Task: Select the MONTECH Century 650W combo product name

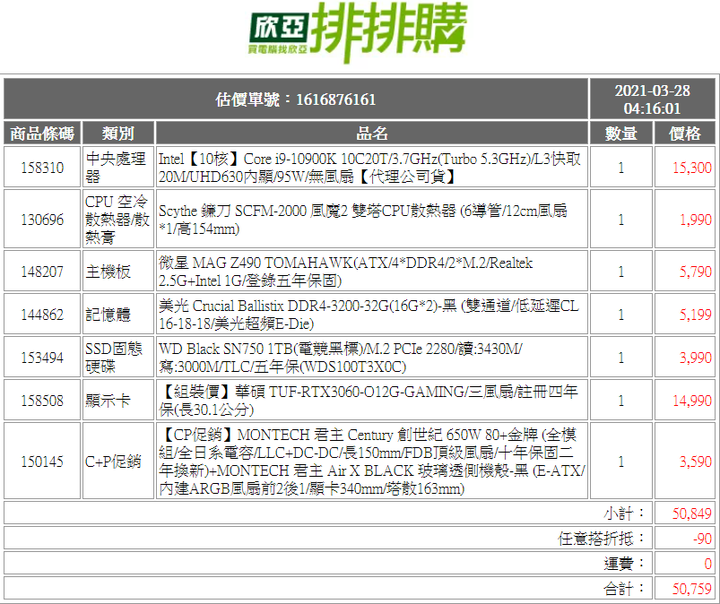Action: pyautogui.click(x=372, y=461)
